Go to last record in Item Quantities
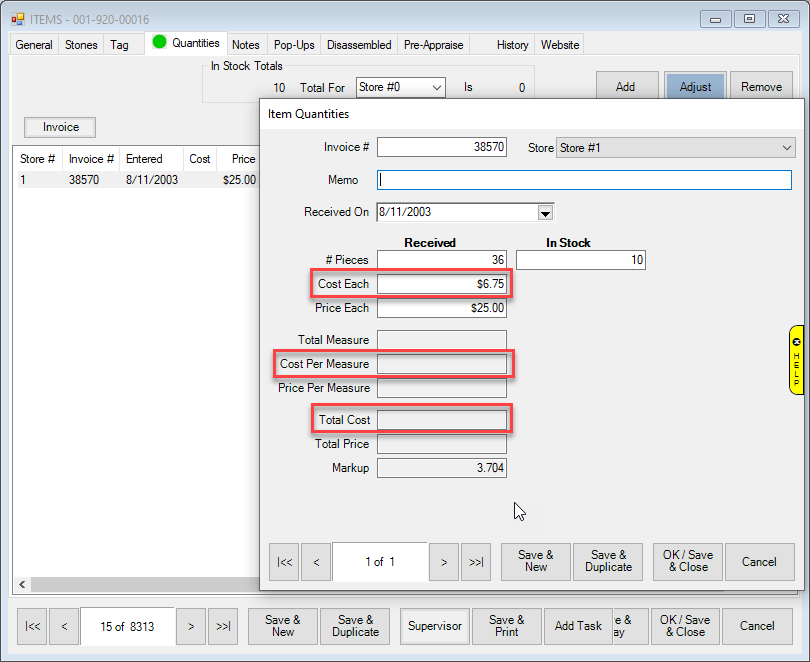Image resolution: width=810 pixels, height=662 pixels. (475, 562)
